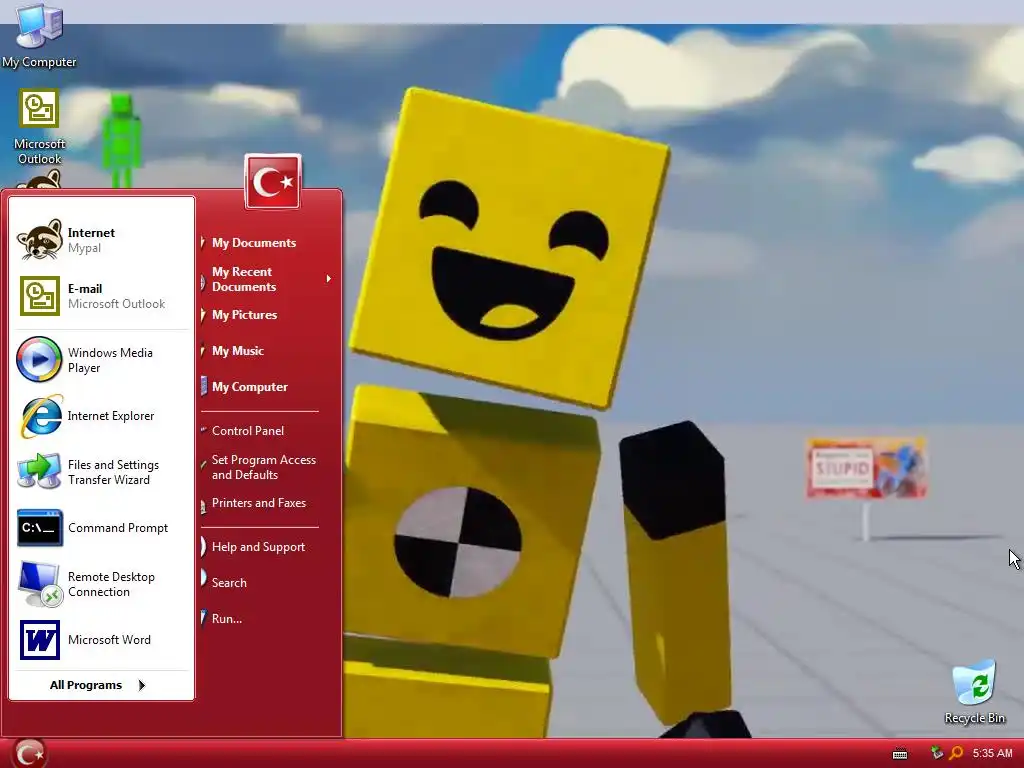Open Files and Settings Transfer Wizard icon

point(39,472)
